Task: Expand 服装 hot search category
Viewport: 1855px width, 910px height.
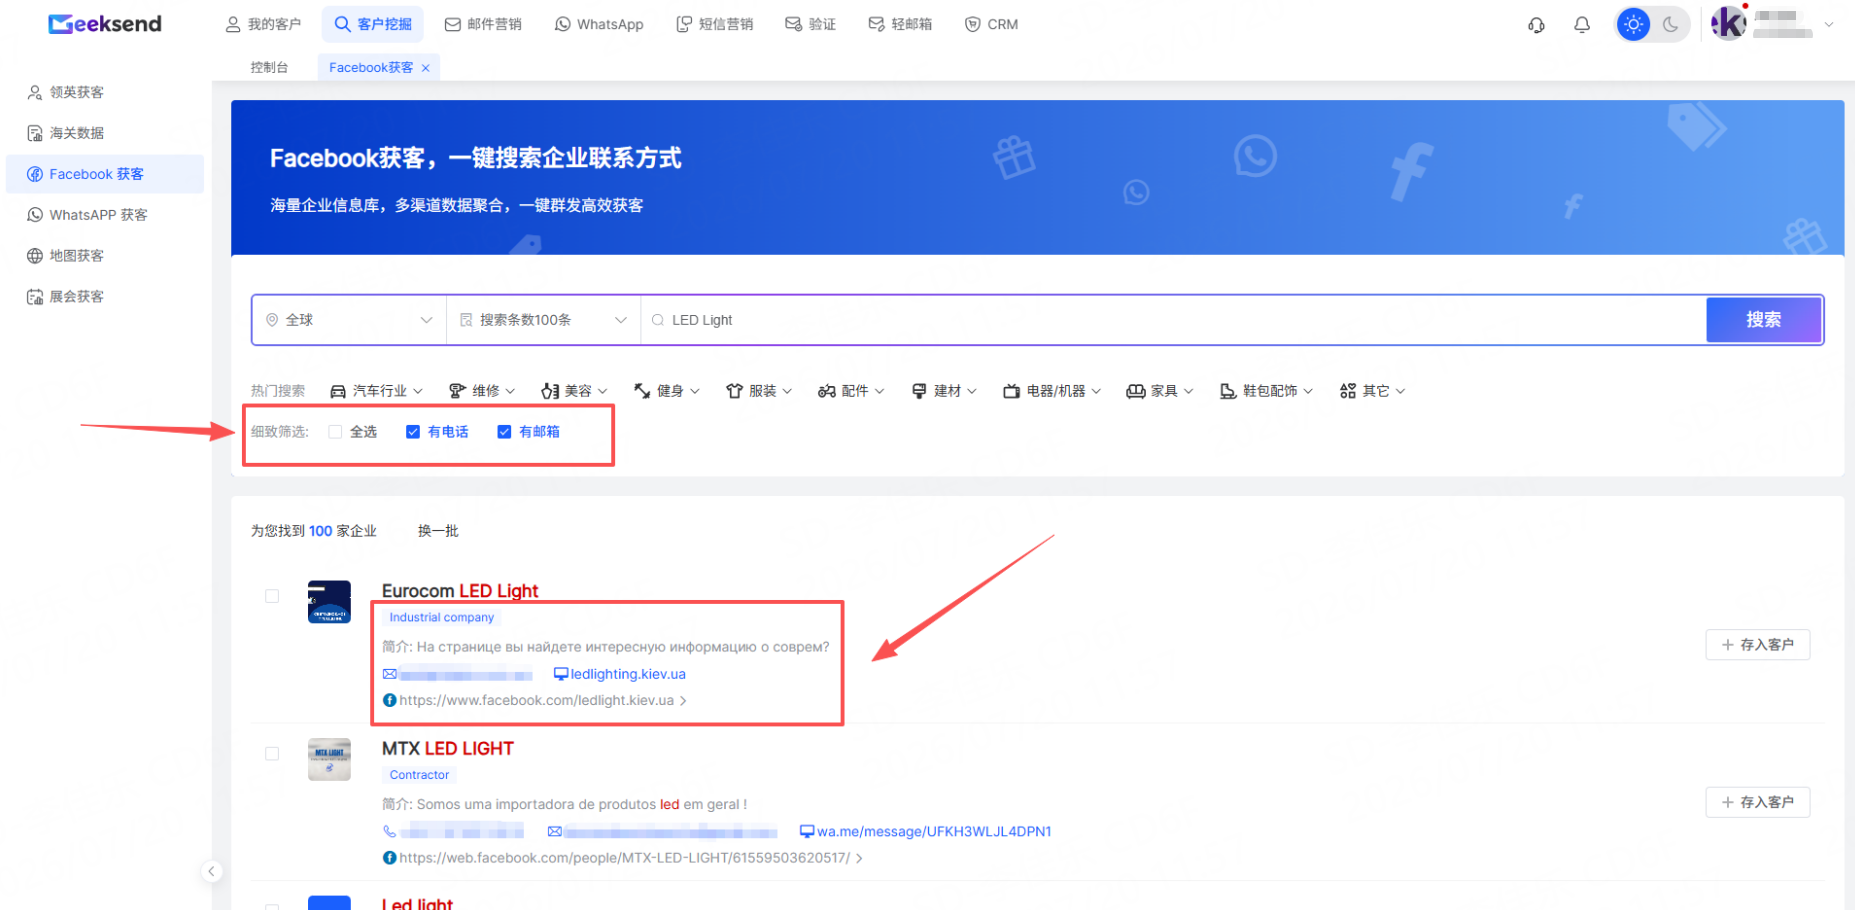Action: point(759,391)
